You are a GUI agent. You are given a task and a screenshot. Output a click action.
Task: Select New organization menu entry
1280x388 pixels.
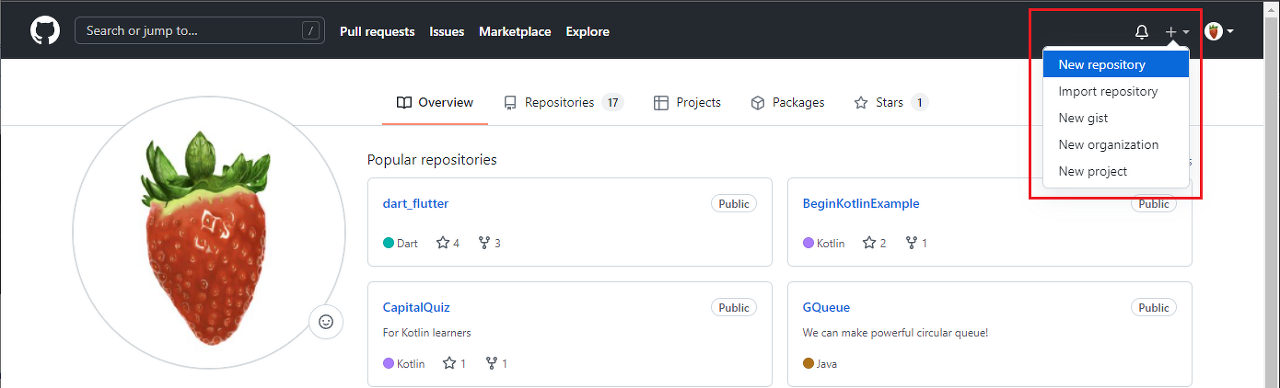pos(1116,144)
